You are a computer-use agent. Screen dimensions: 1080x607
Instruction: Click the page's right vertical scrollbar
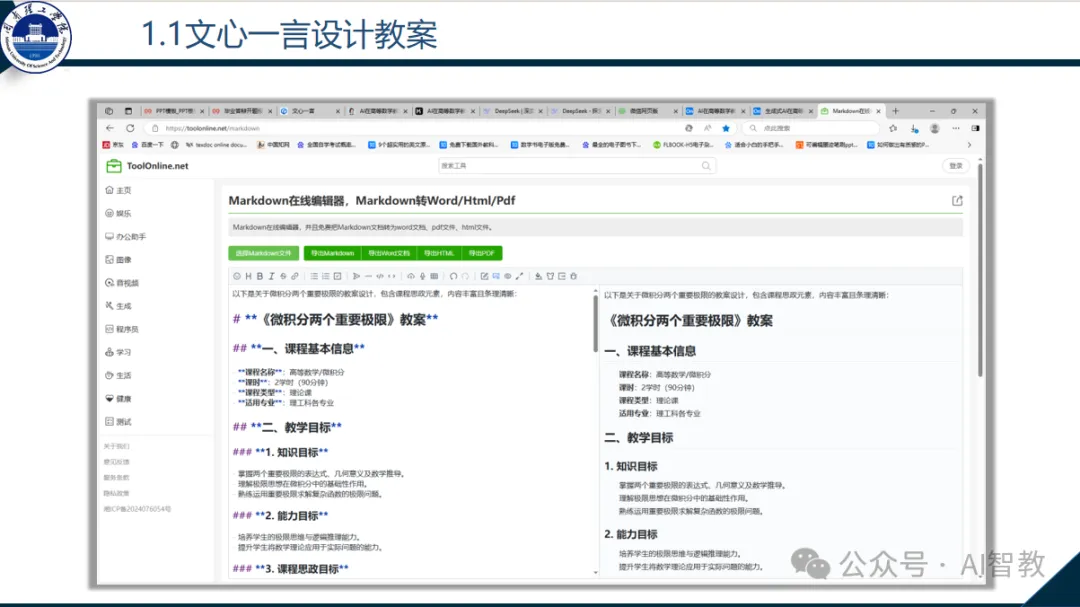[979, 270]
